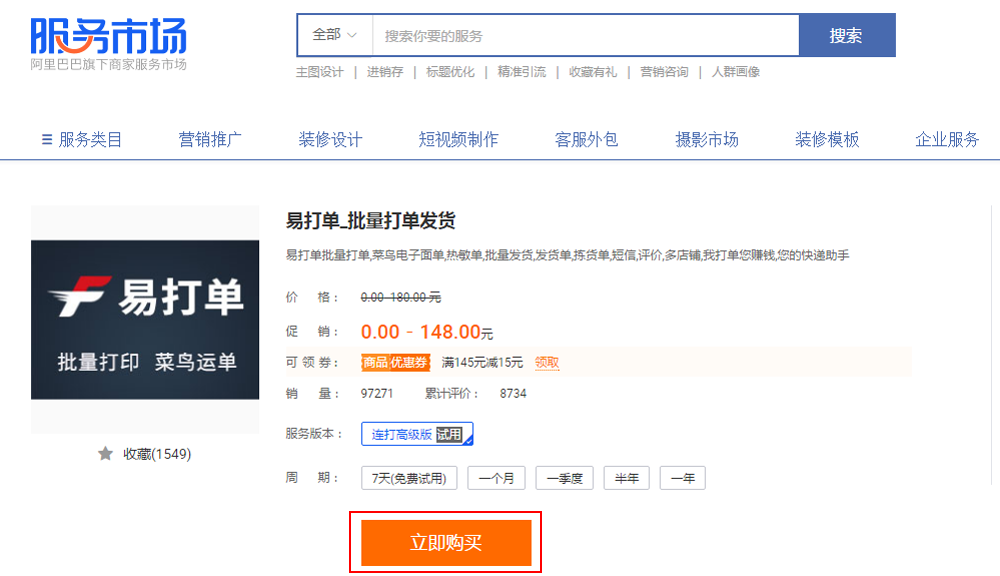This screenshot has height=576, width=1000.
Task: Go to 短视频制作 nav tab
Action: click(459, 139)
